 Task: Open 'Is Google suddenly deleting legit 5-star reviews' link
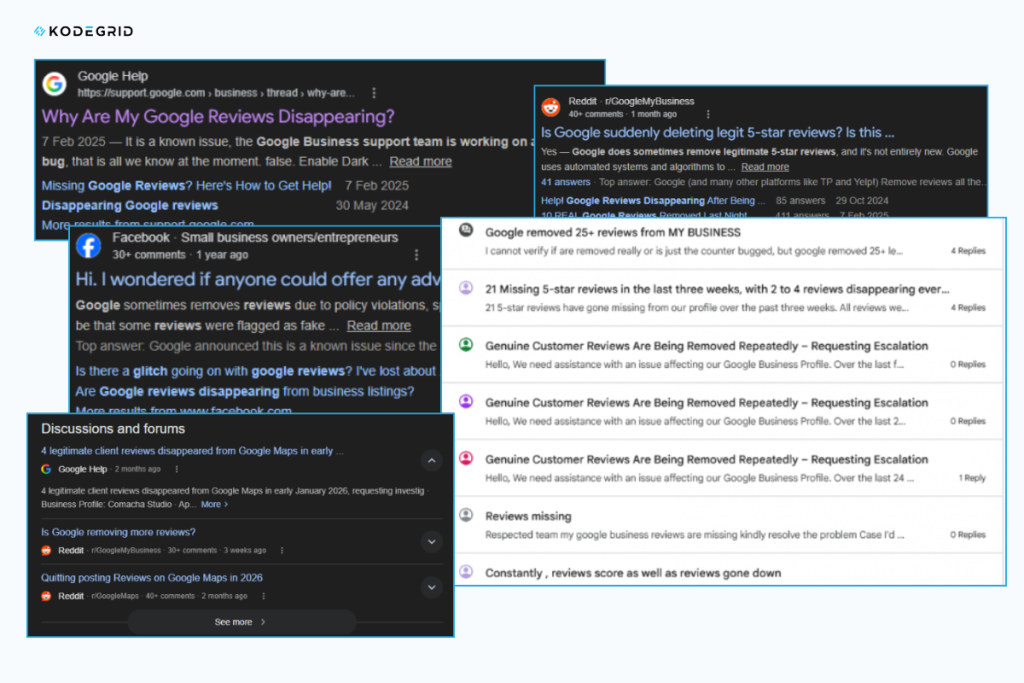pyautogui.click(x=717, y=131)
